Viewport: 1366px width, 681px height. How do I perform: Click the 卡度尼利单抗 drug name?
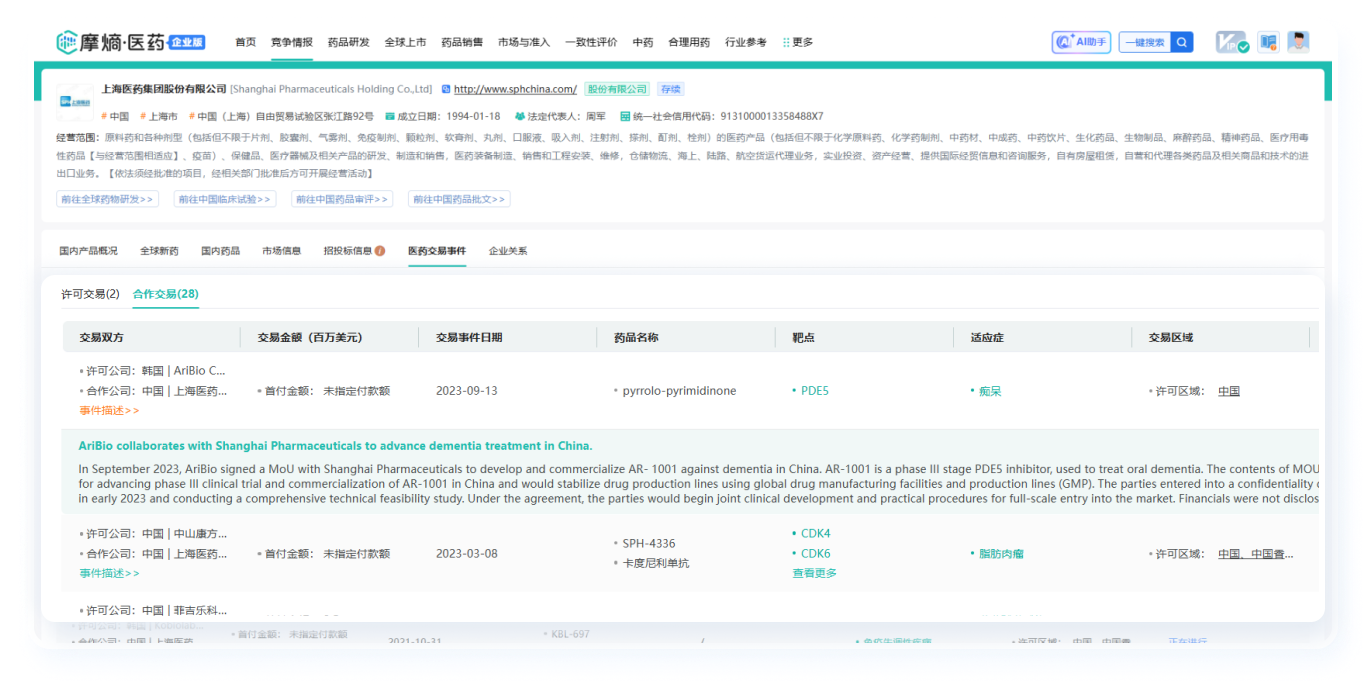point(656,563)
